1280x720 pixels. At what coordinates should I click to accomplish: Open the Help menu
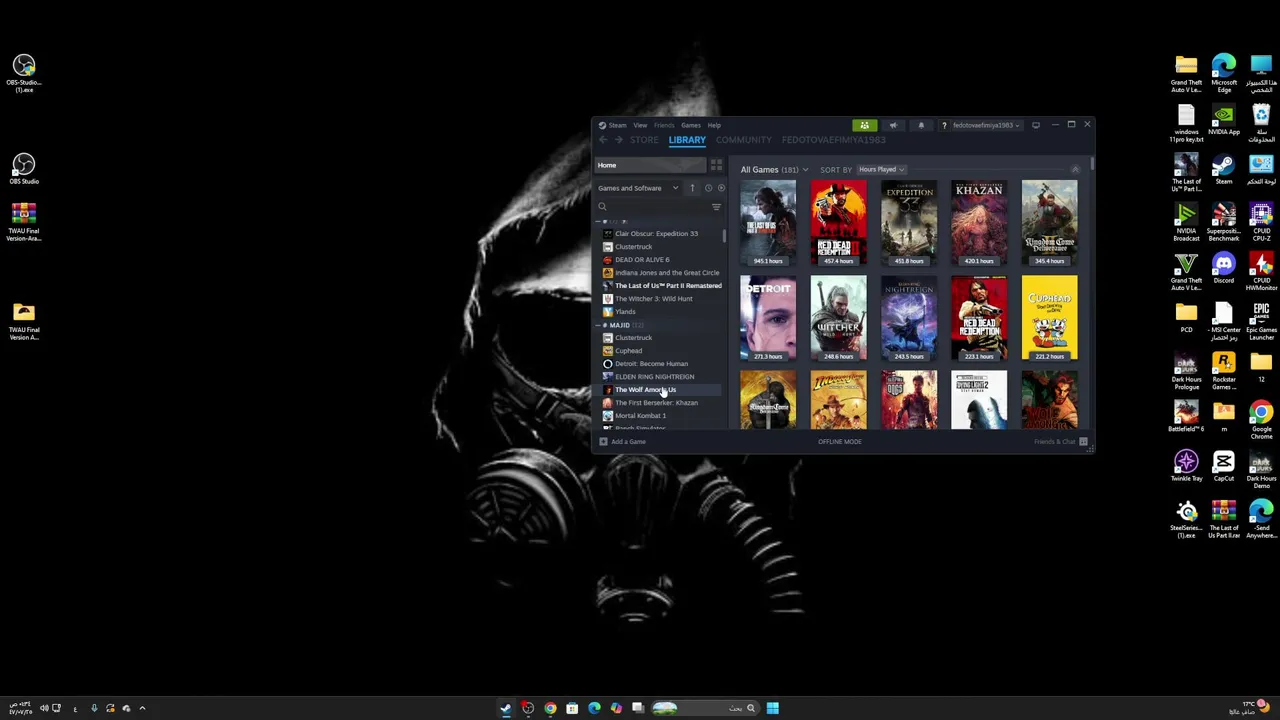click(714, 125)
